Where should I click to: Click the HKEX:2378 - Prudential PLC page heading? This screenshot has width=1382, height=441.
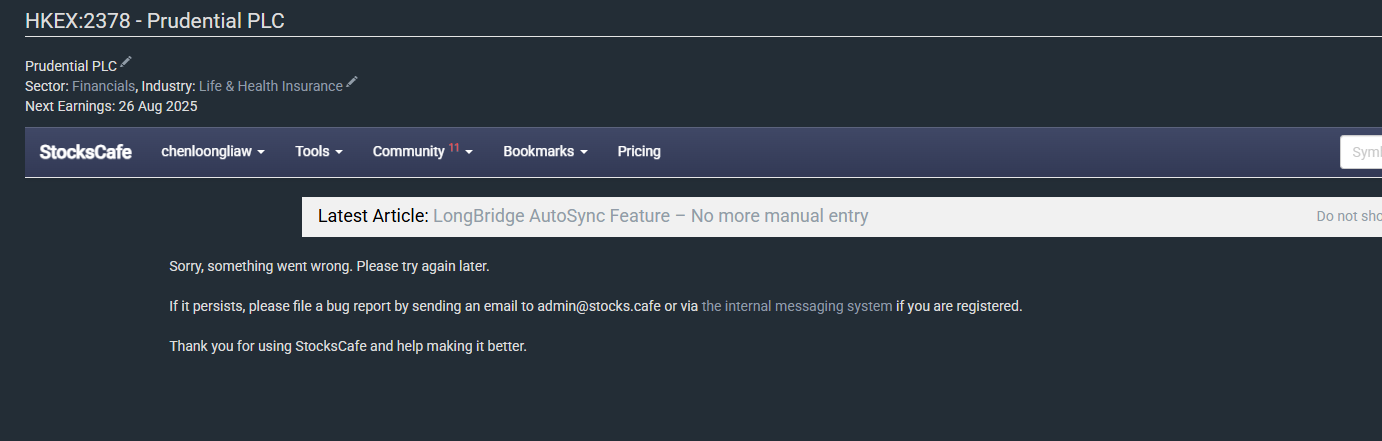coord(155,20)
